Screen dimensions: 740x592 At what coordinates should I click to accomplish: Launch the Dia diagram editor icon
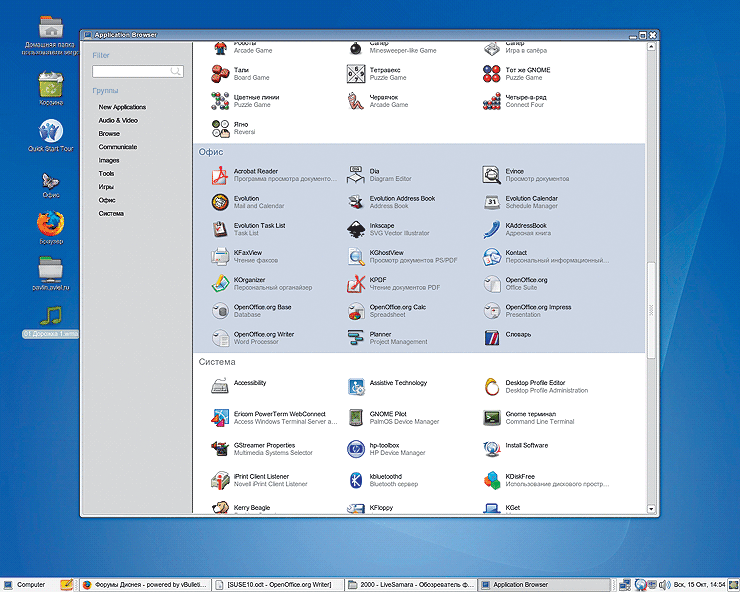[355, 175]
